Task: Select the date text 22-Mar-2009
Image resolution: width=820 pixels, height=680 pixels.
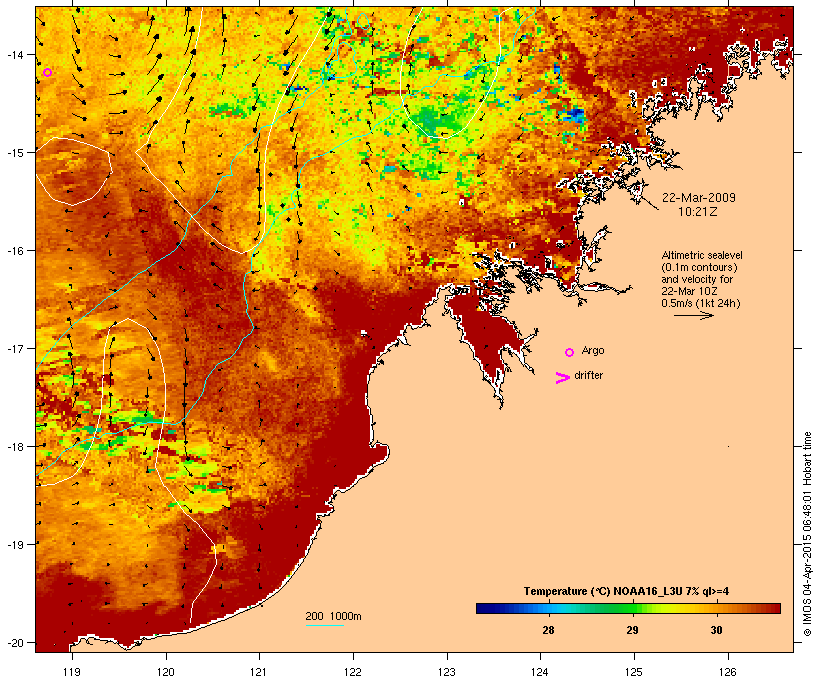Action: click(x=699, y=198)
